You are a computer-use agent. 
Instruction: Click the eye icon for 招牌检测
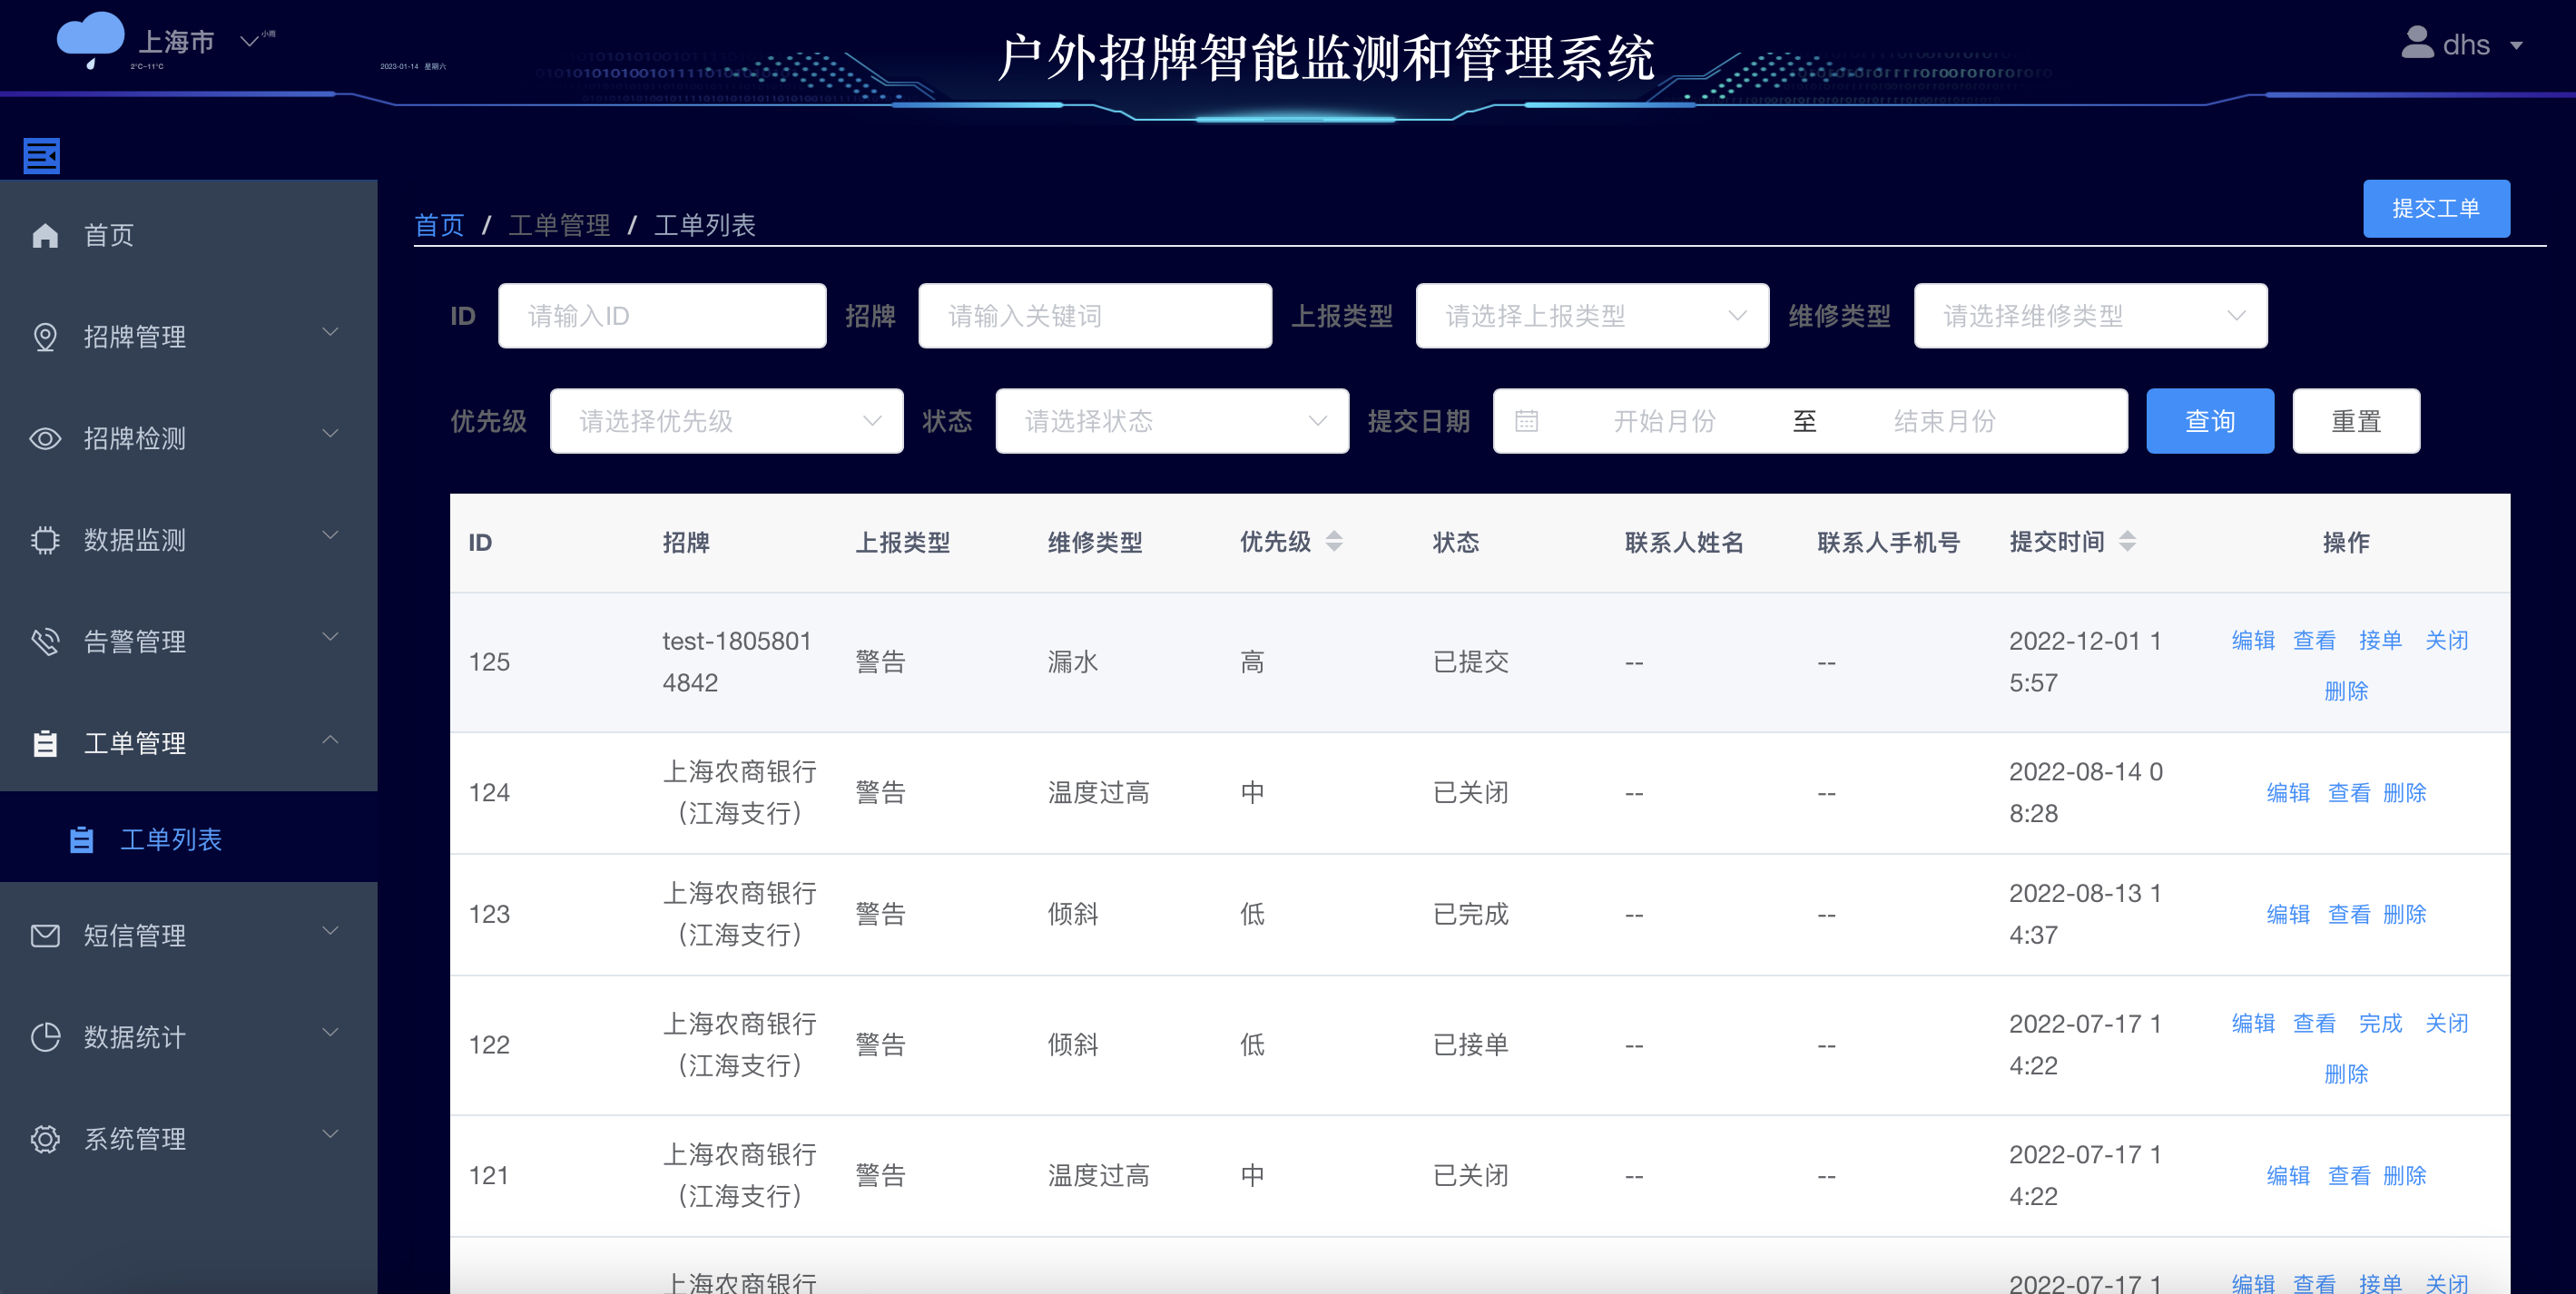tap(45, 438)
